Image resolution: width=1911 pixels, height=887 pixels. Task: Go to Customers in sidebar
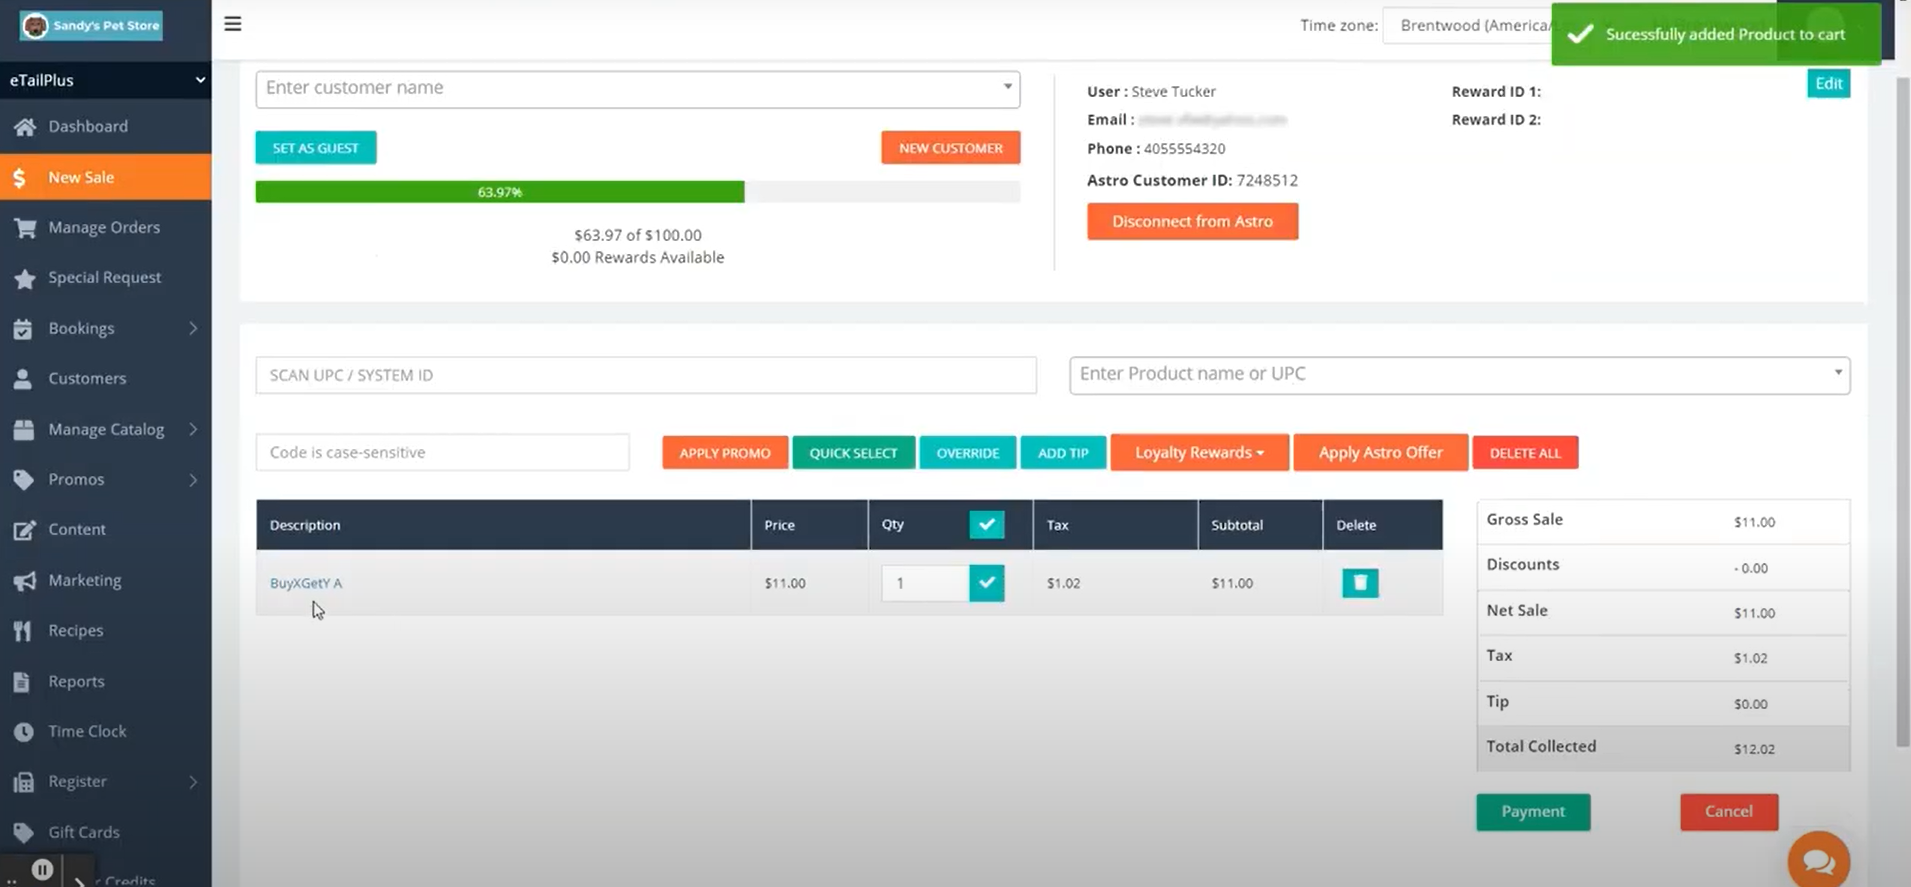click(x=87, y=379)
